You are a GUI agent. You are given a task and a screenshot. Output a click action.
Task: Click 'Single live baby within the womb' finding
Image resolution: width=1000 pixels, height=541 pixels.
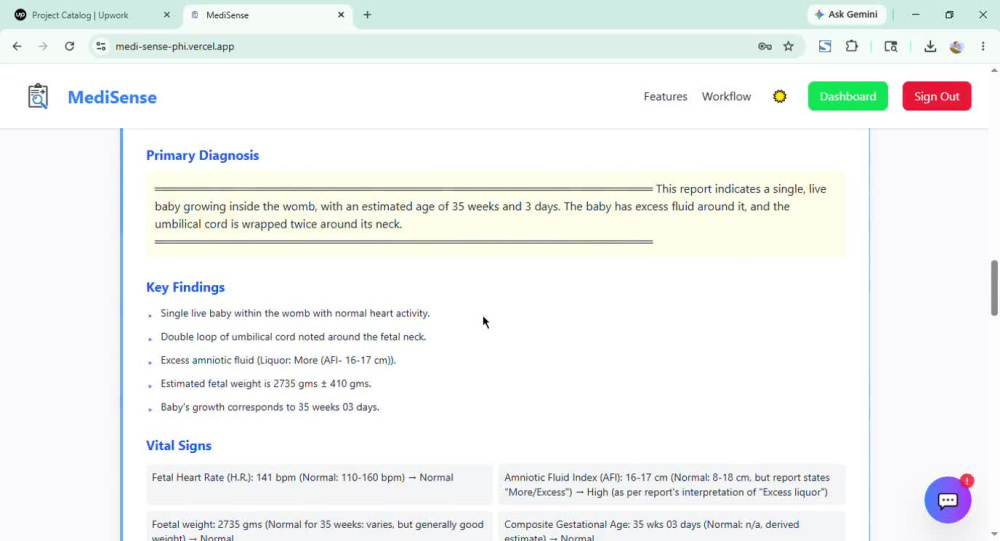(295, 313)
